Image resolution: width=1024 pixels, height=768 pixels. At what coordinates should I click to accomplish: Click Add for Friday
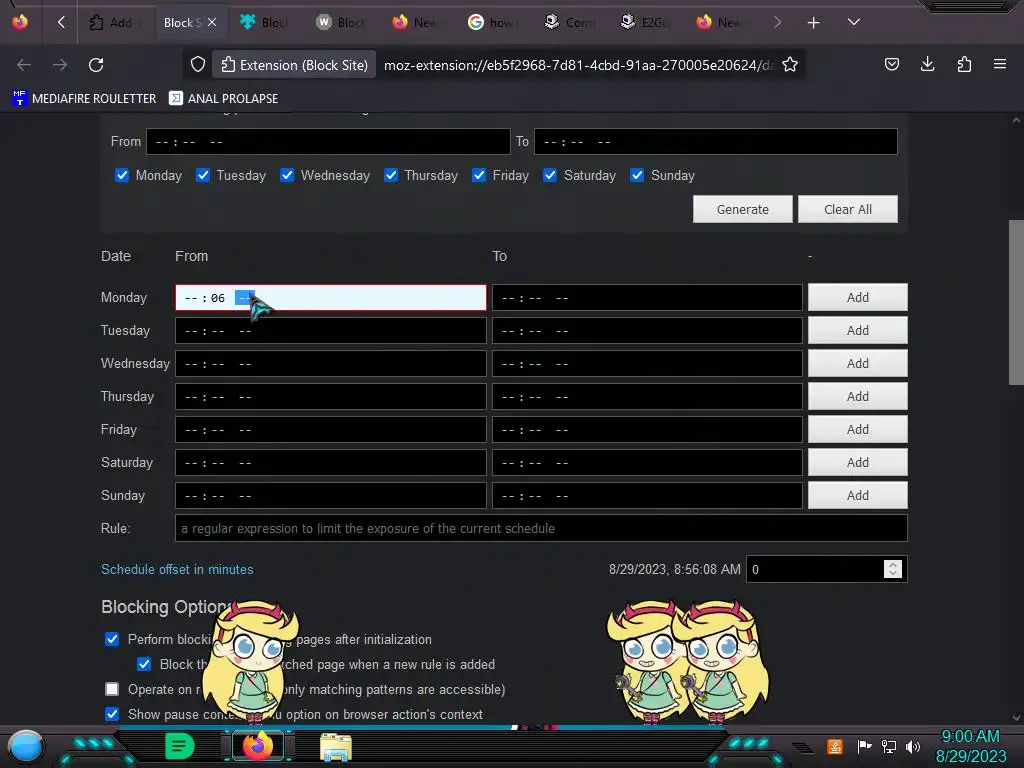(857, 429)
